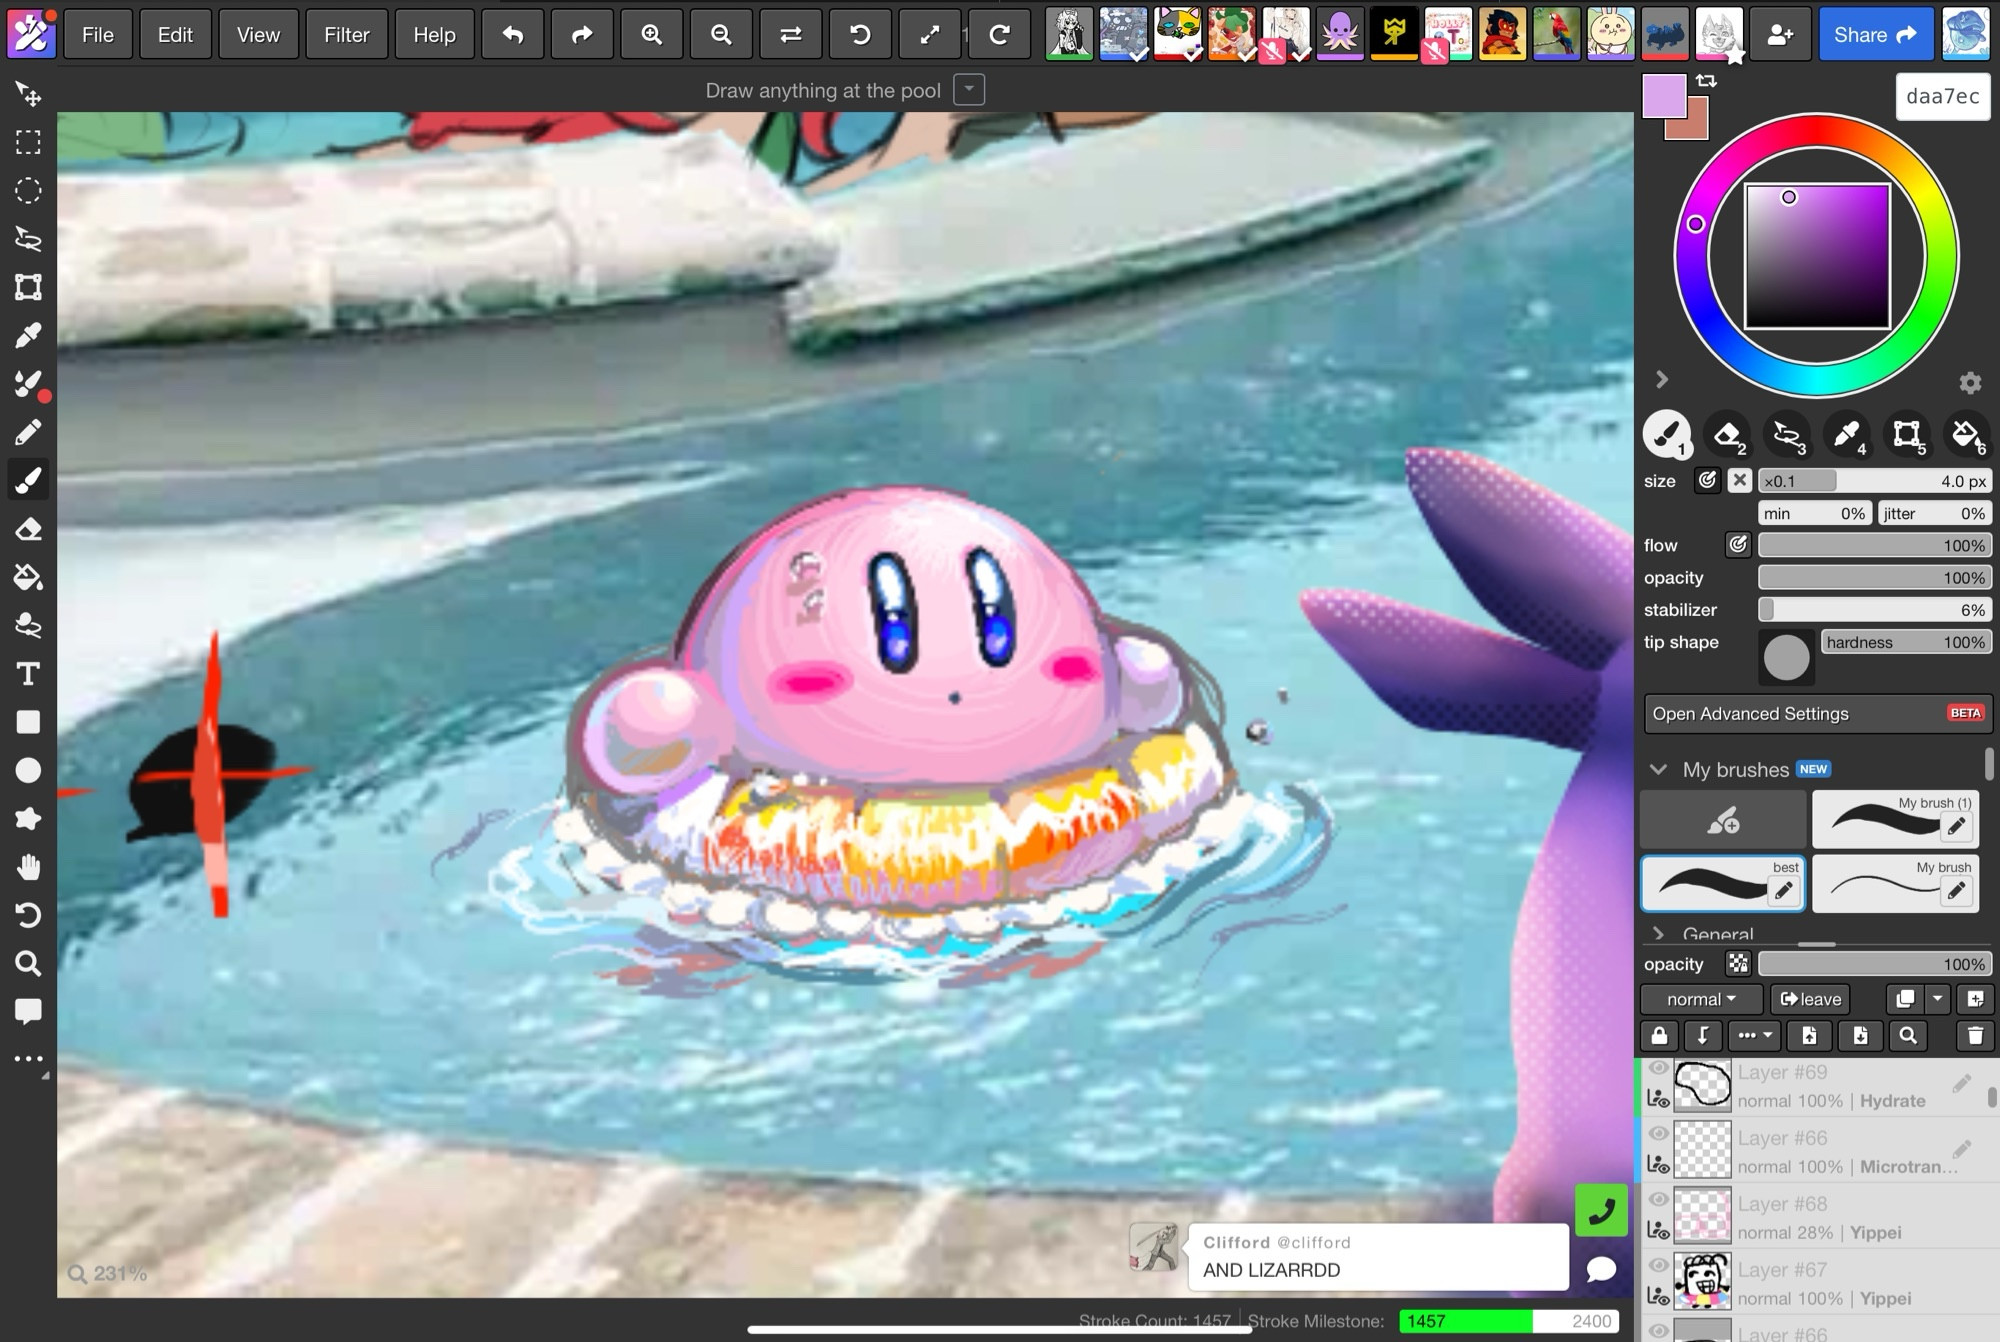
Task: Toggle visibility of Layer #67
Action: [x=1658, y=1266]
